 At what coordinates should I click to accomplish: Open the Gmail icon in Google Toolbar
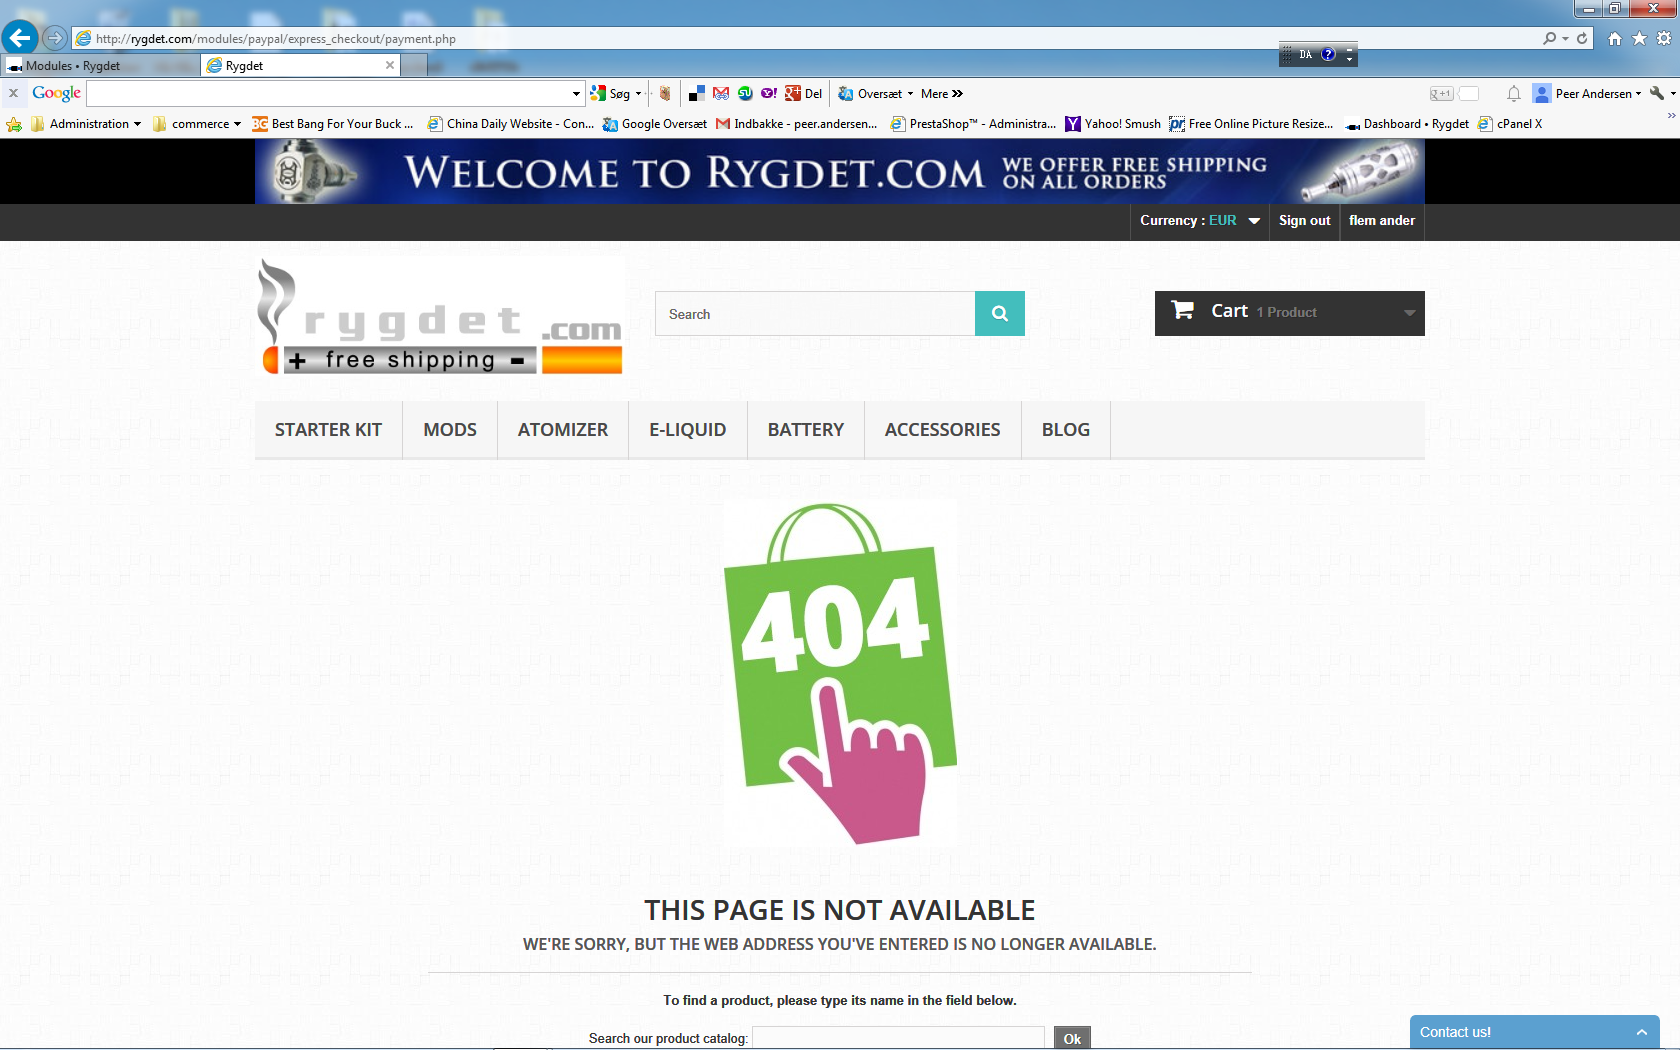tap(721, 94)
